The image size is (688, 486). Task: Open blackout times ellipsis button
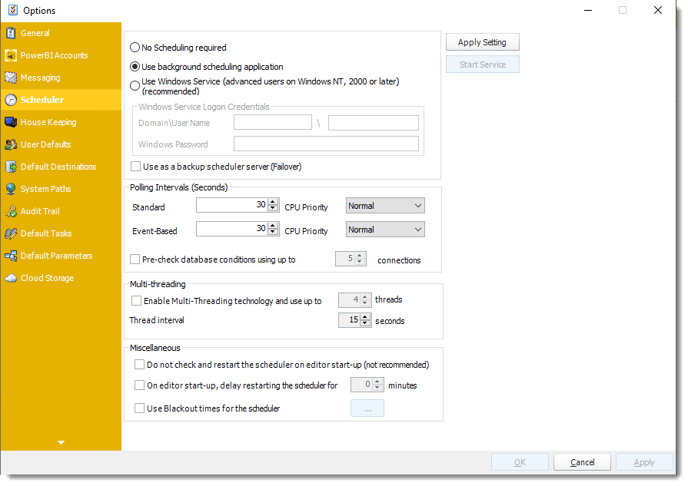point(367,408)
